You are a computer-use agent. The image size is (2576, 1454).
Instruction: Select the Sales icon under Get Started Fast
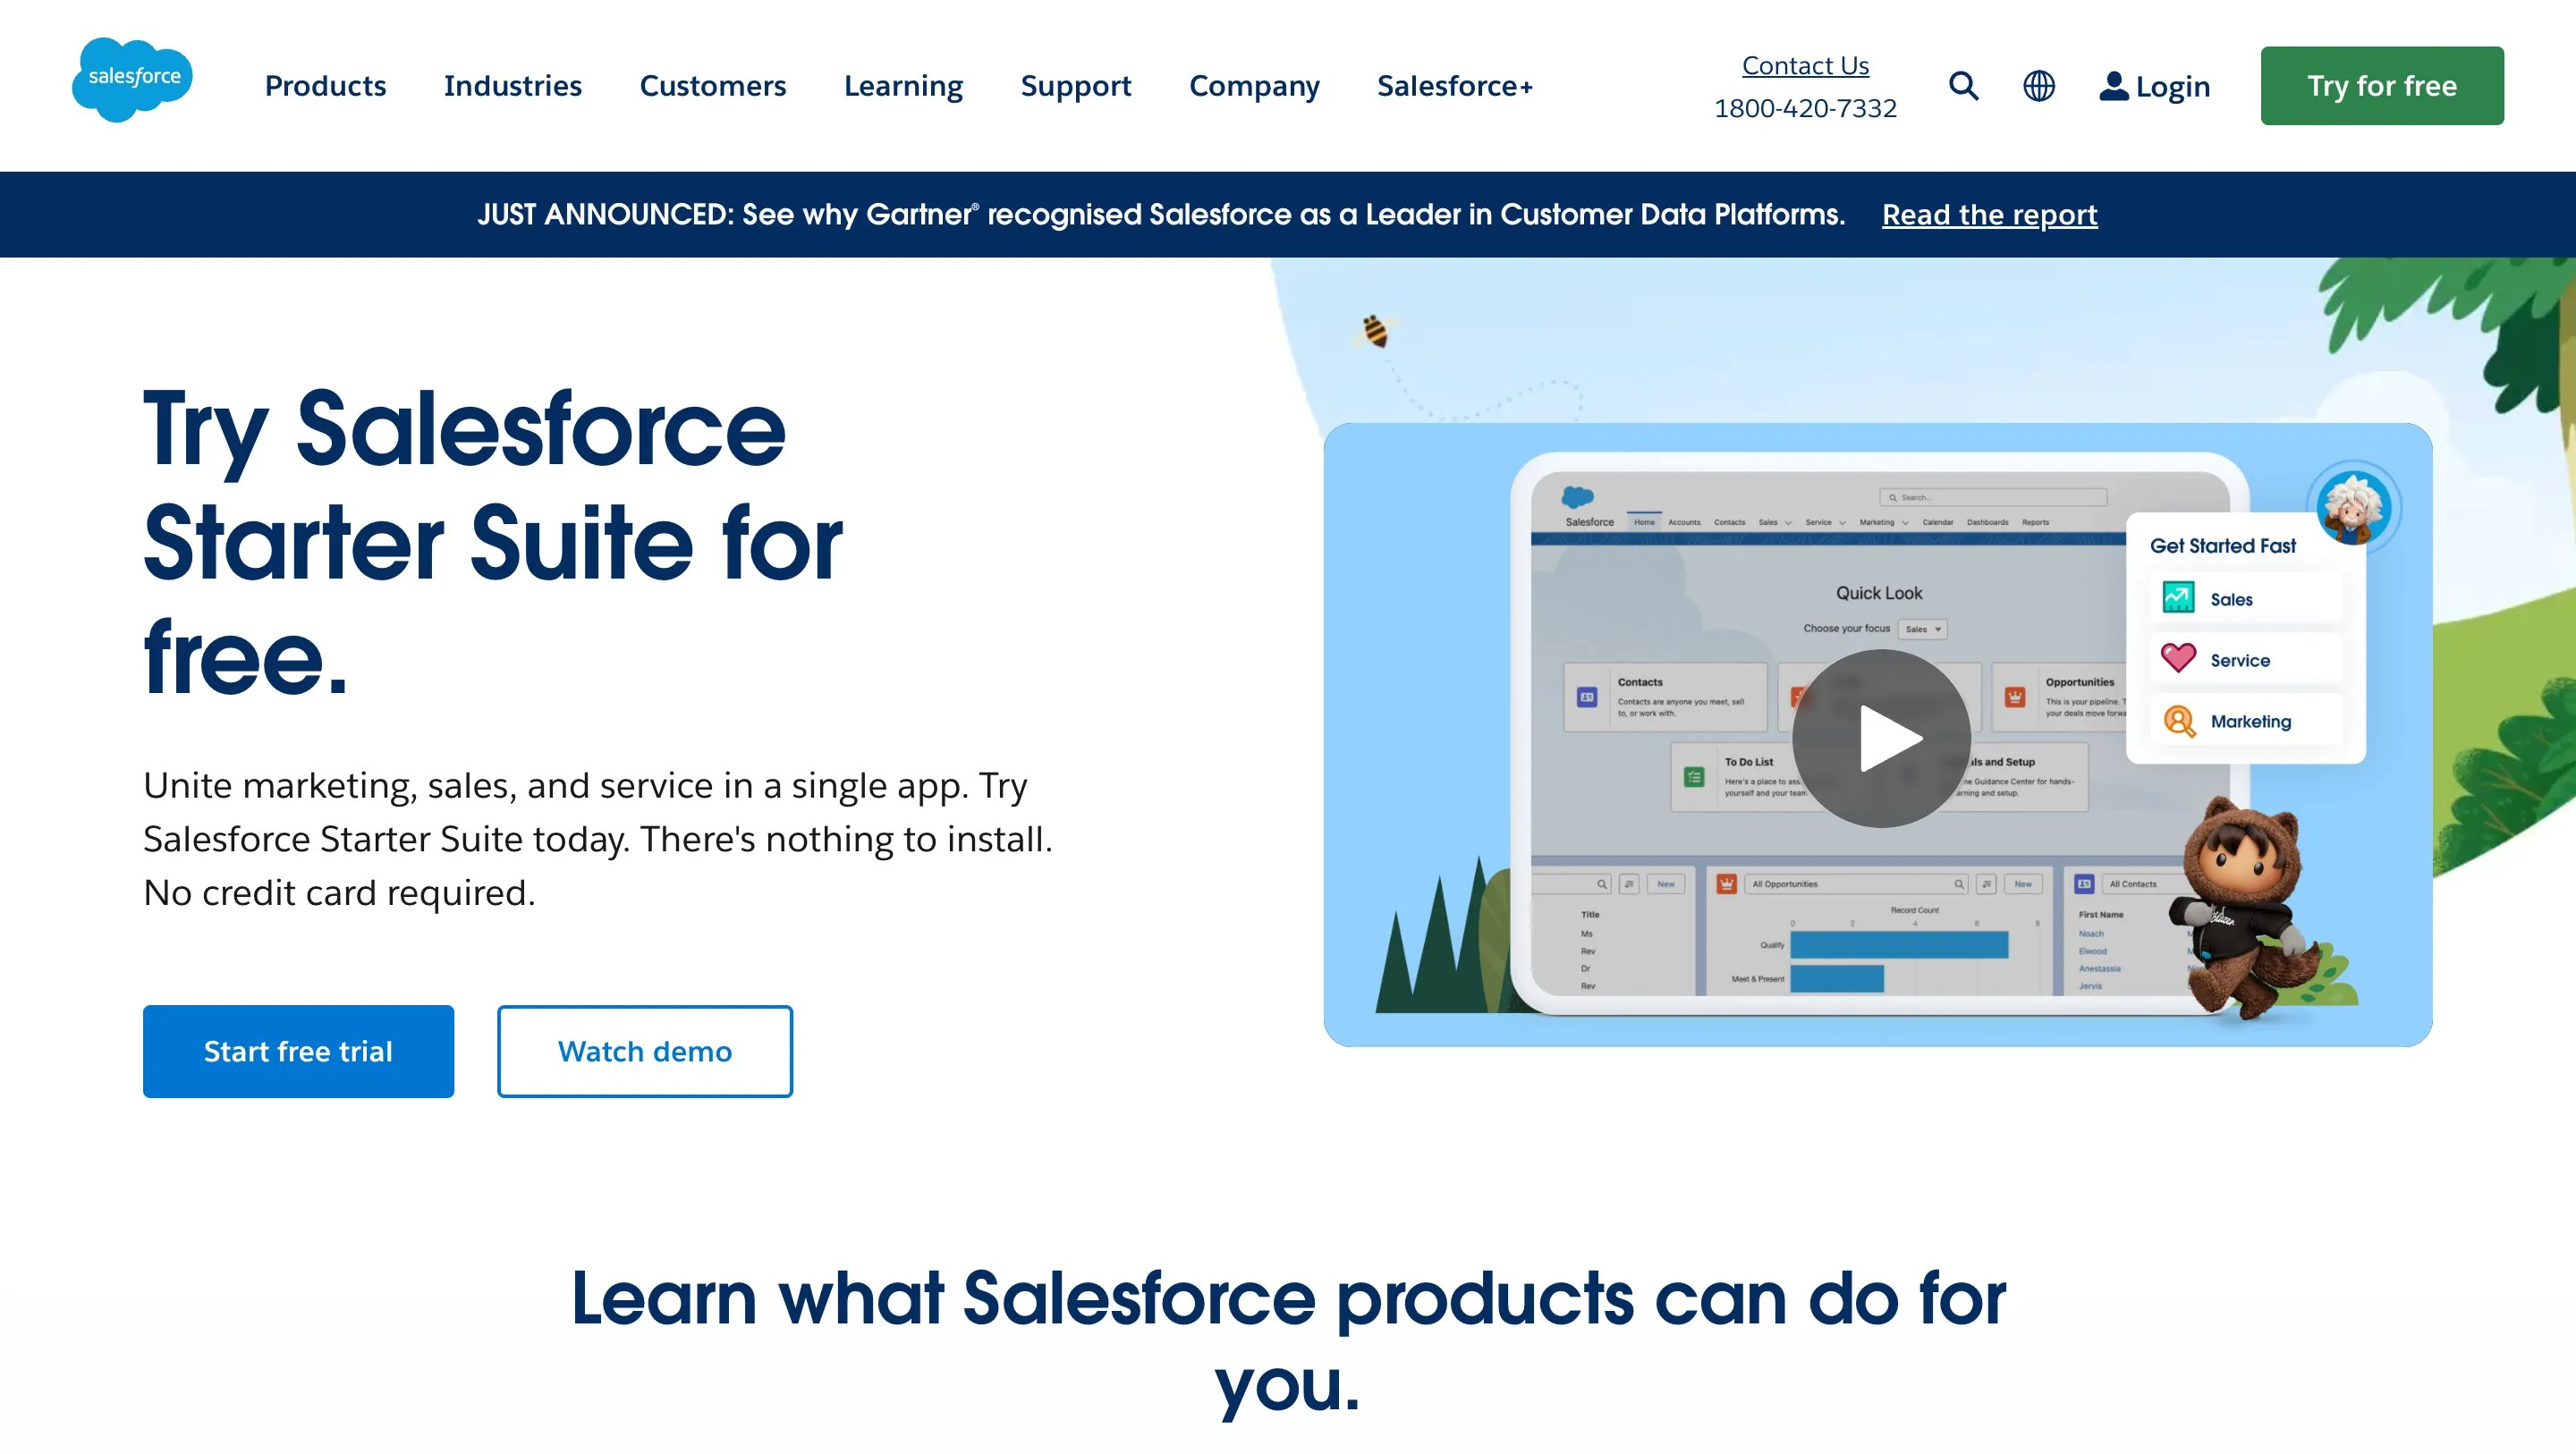(x=2179, y=598)
